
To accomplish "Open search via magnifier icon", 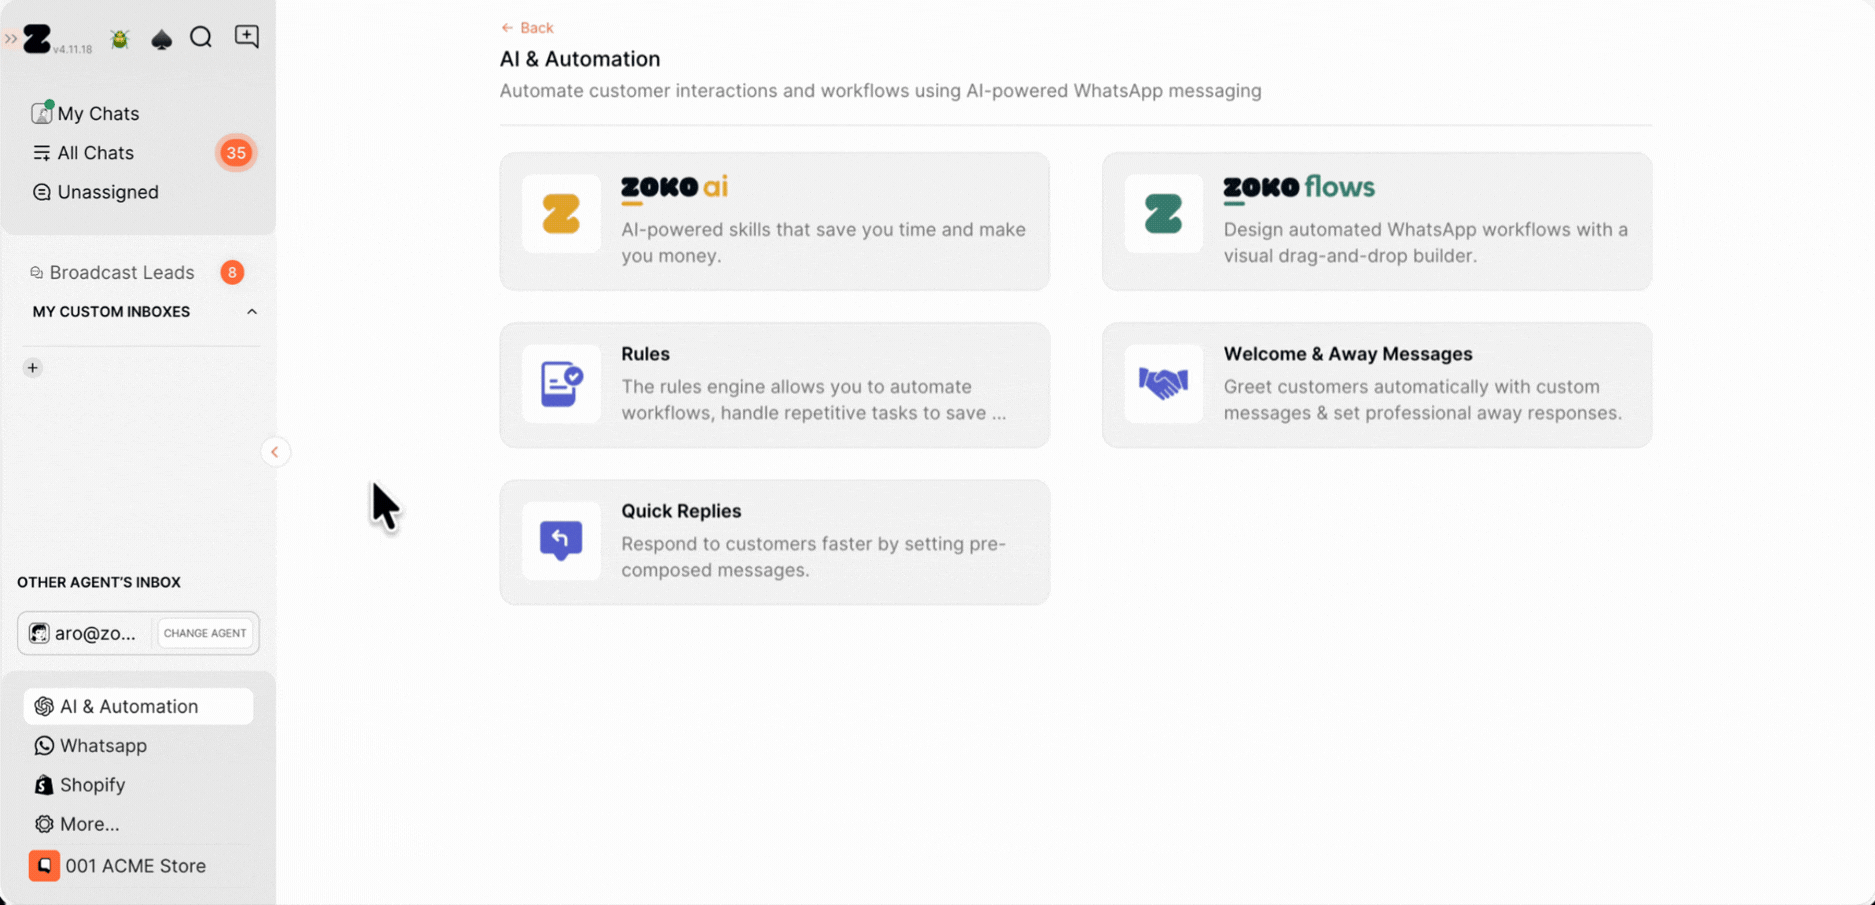I will [x=201, y=37].
